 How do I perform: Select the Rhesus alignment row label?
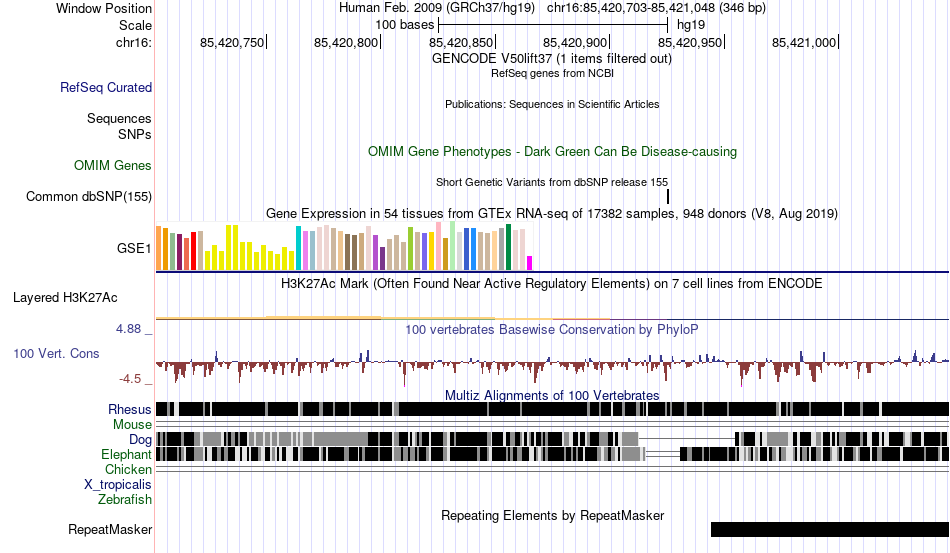click(x=130, y=409)
